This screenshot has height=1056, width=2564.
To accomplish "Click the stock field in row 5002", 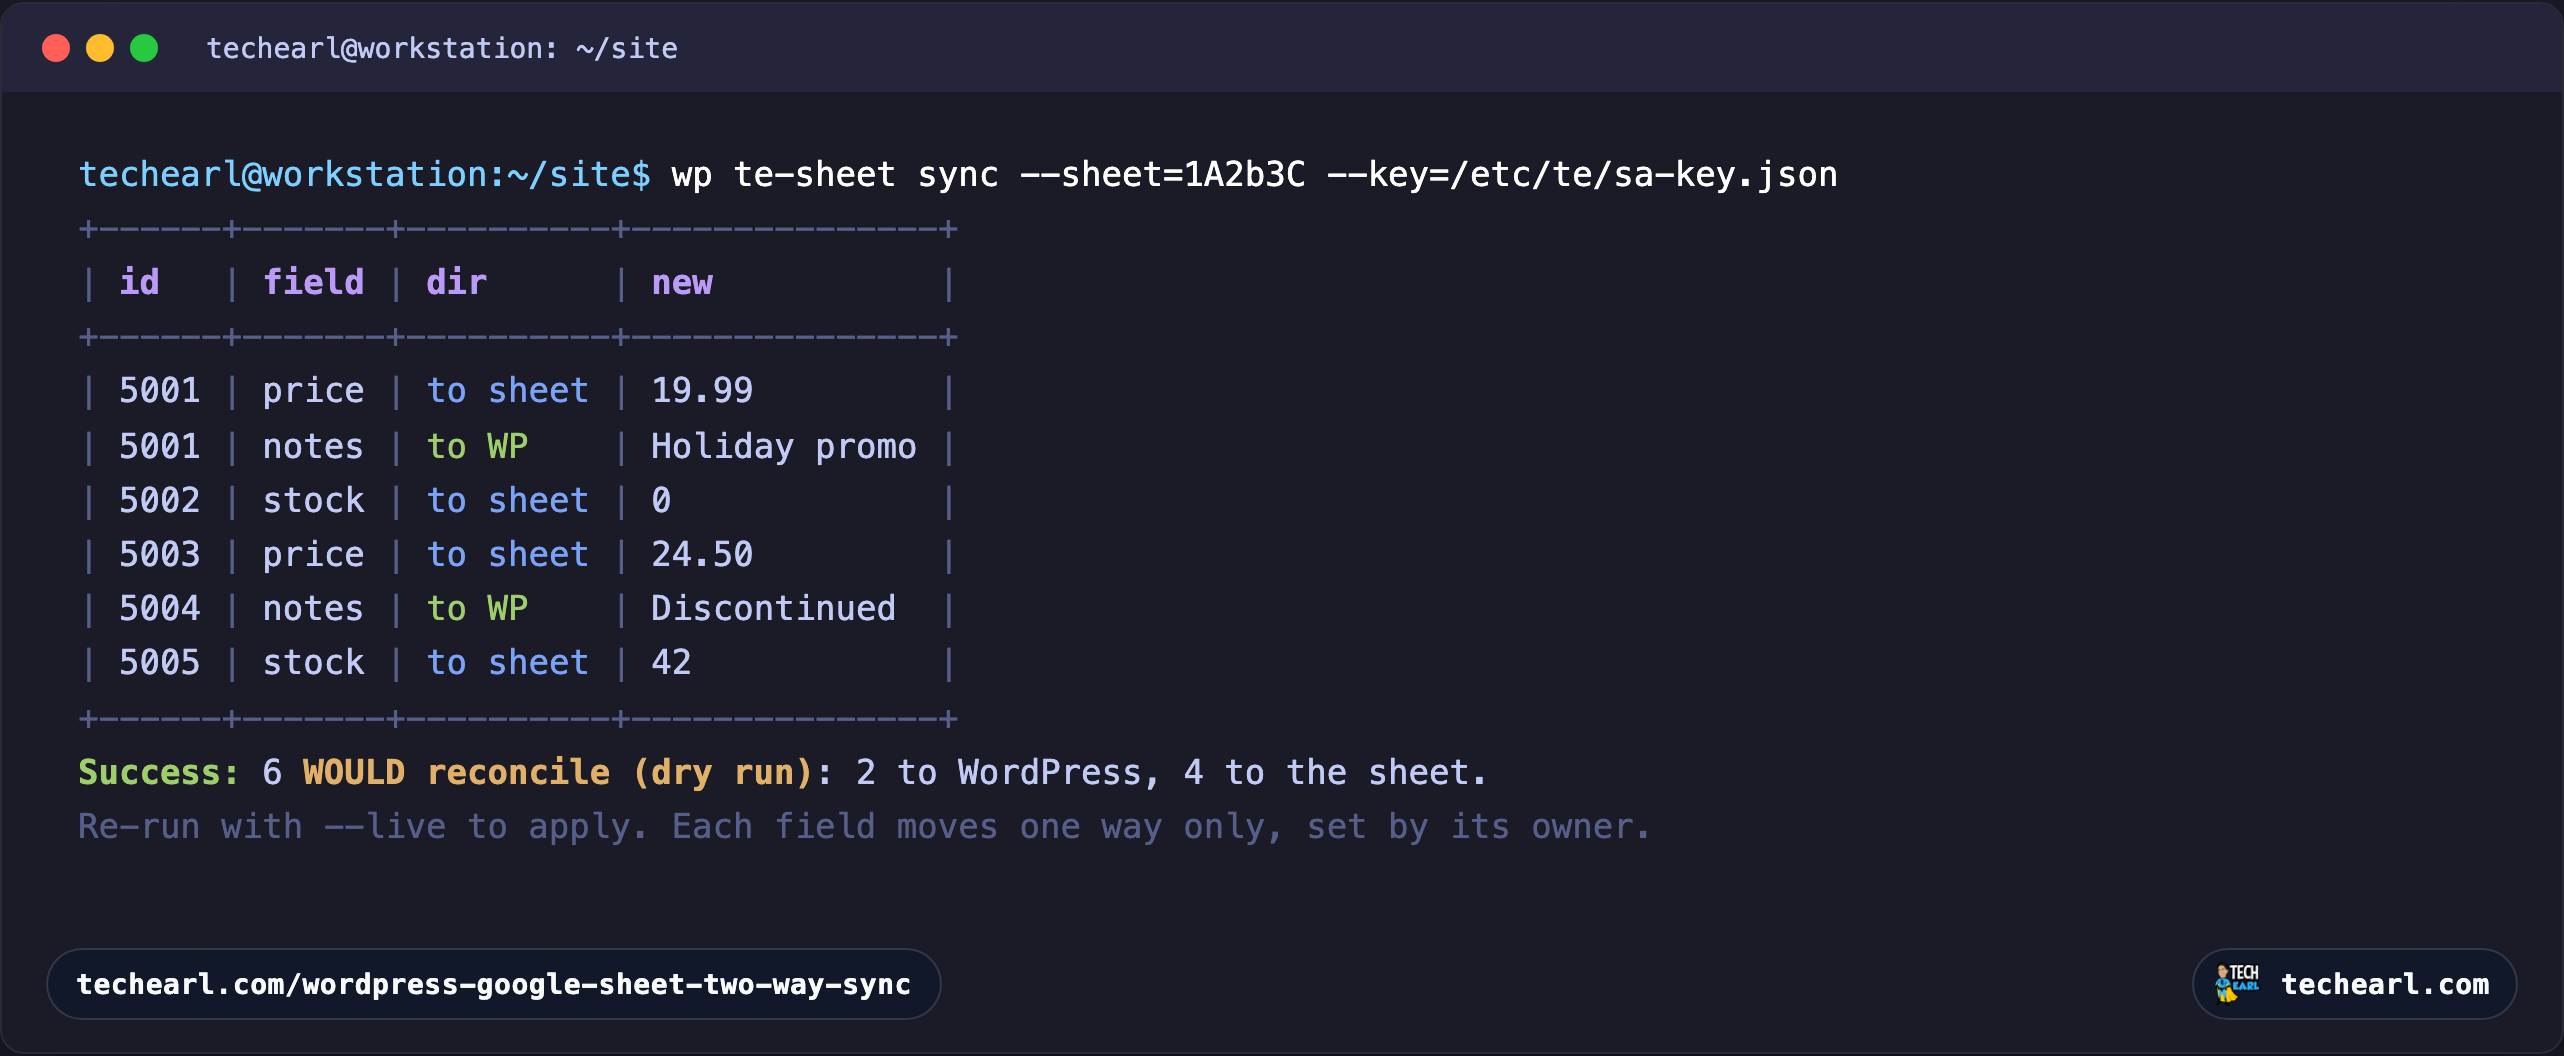I will tap(314, 500).
